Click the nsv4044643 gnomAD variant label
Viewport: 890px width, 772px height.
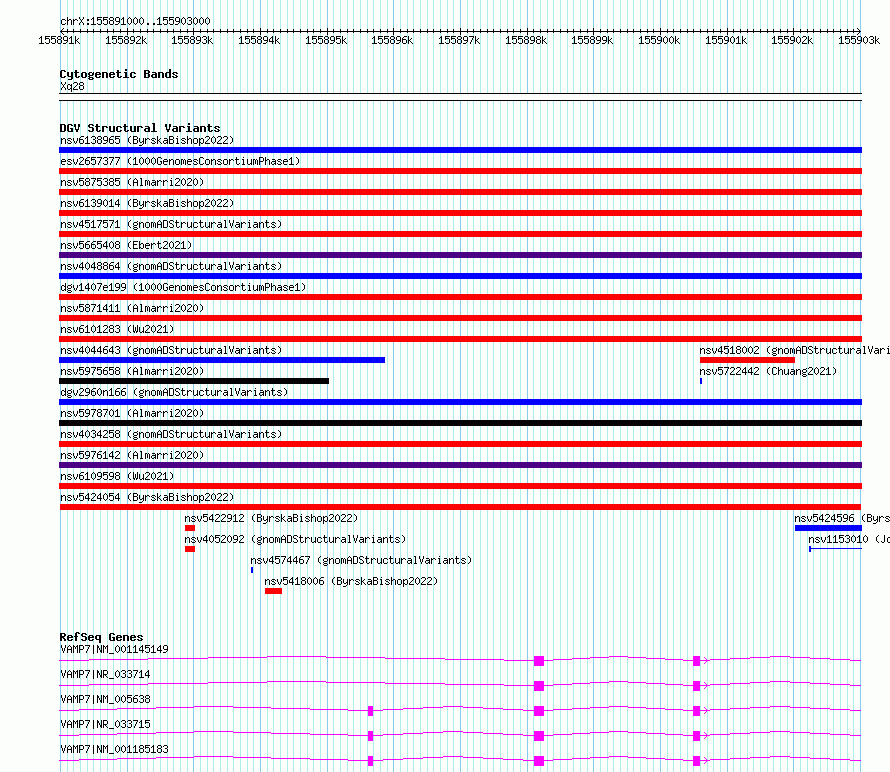click(x=171, y=350)
